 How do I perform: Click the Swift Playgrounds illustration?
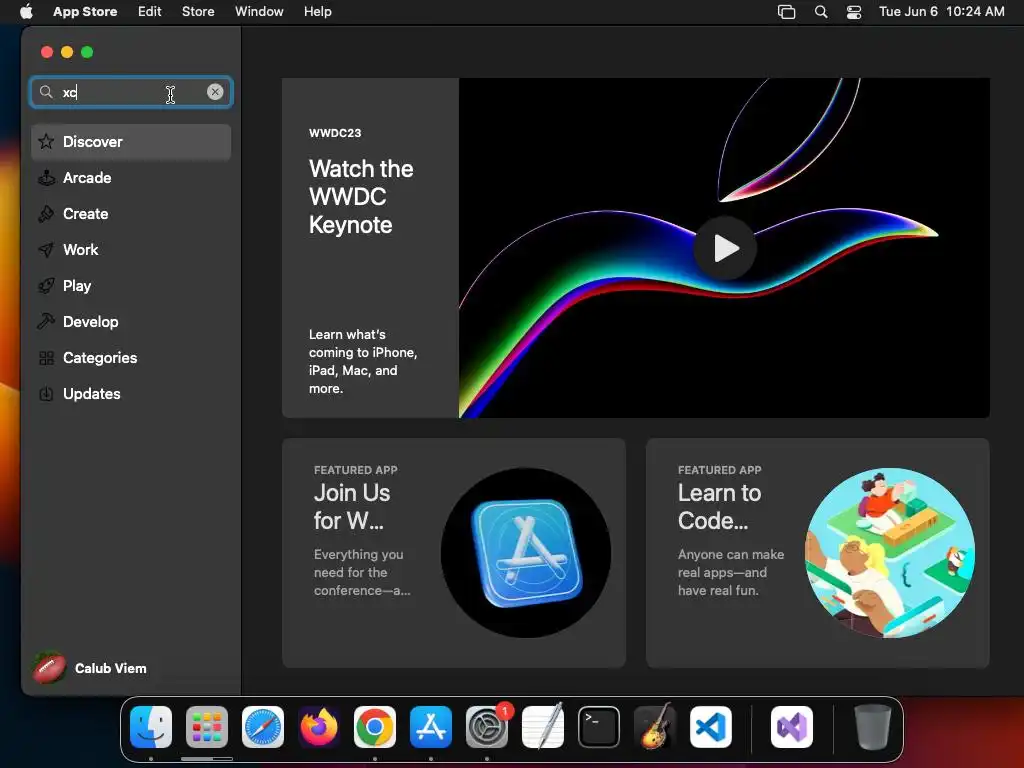(x=890, y=552)
